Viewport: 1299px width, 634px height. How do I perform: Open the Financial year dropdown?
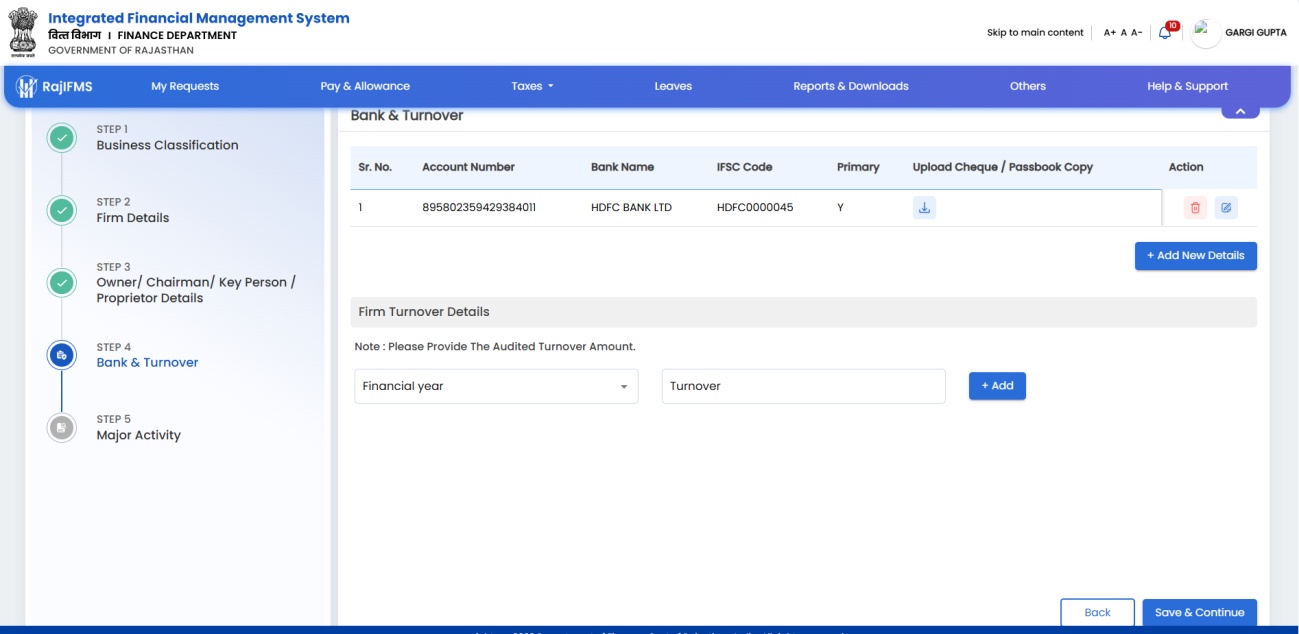[x=496, y=386]
